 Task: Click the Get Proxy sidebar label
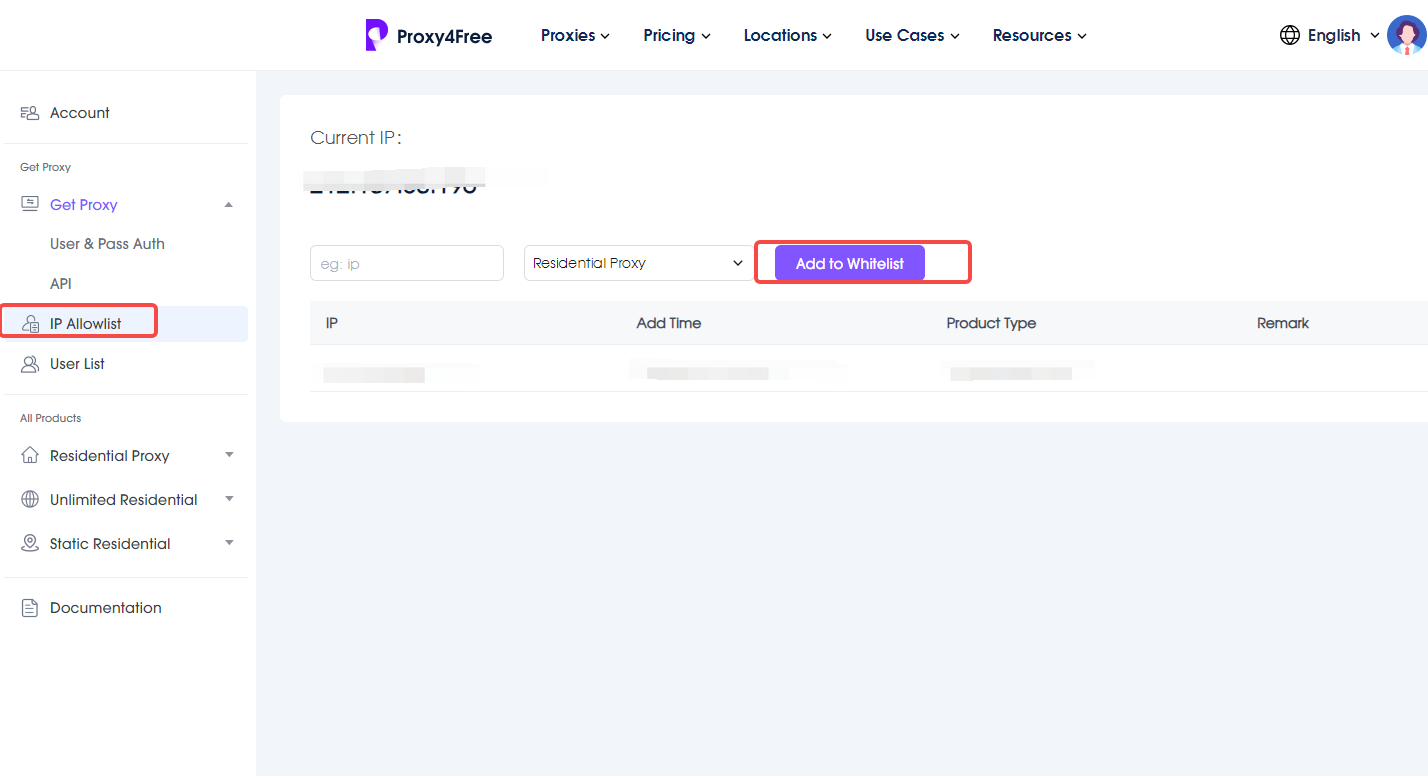[84, 205]
